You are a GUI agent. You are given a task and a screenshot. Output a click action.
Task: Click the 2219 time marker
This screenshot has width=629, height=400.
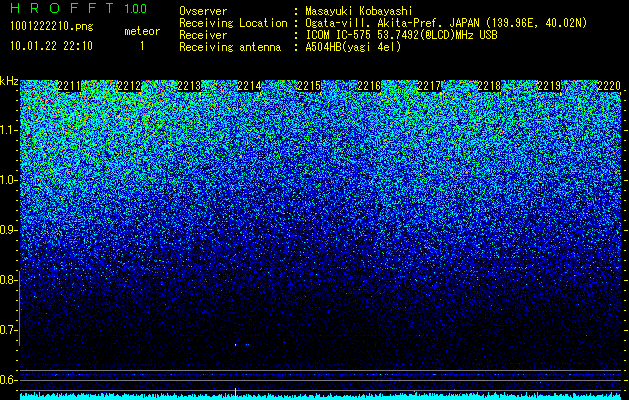click(549, 86)
